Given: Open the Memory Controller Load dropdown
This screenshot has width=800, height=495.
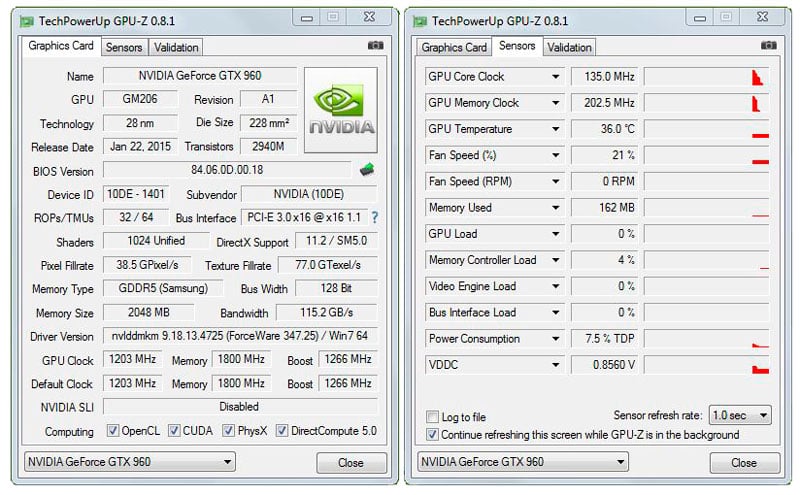Looking at the screenshot, I should (x=556, y=260).
